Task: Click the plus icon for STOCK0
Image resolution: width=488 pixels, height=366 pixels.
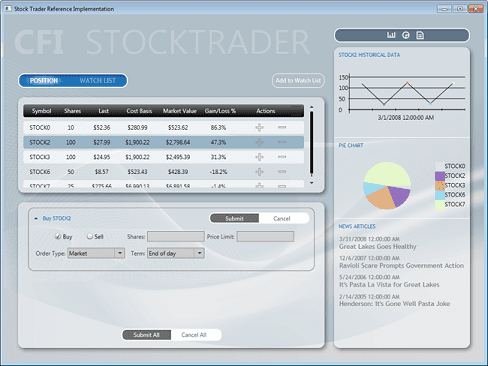Action: tap(259, 127)
